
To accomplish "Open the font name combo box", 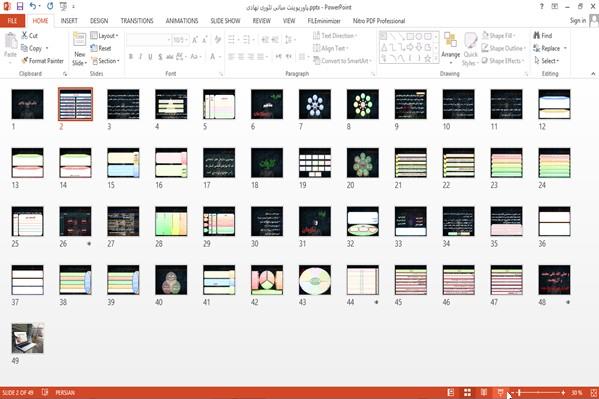I will [x=148, y=40].
